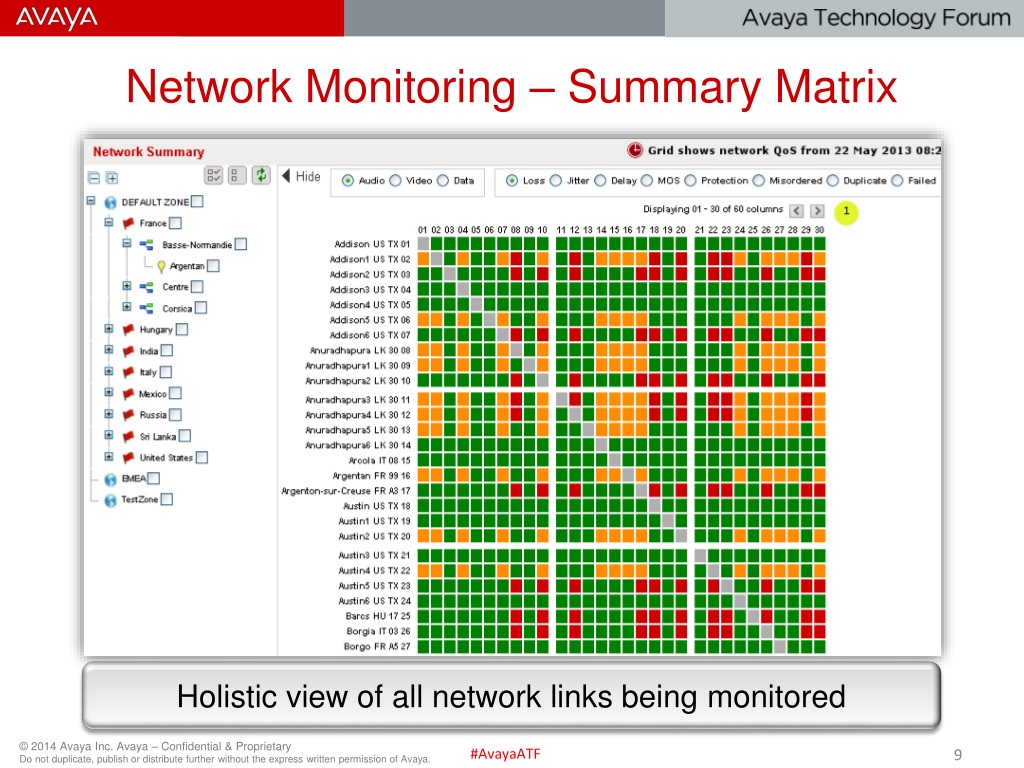
Task: Click the red flag icon beside United States
Action: (129, 458)
